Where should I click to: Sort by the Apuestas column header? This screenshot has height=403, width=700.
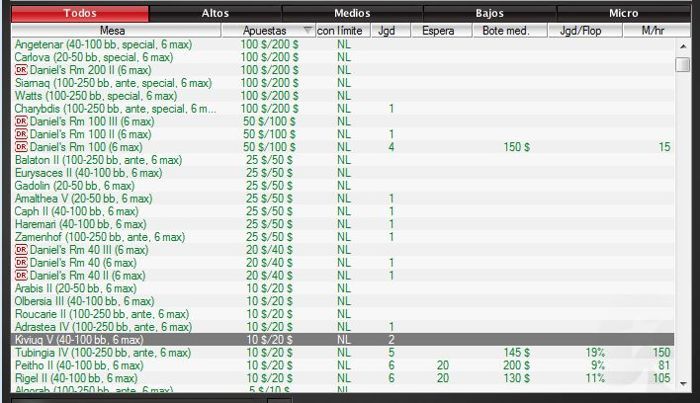(x=268, y=30)
